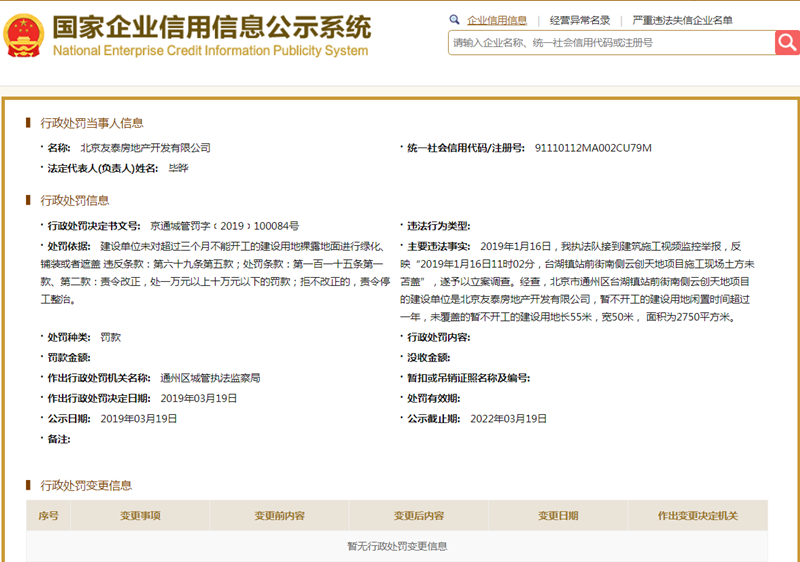Click the 作出变更决定机关 column header

697,515
